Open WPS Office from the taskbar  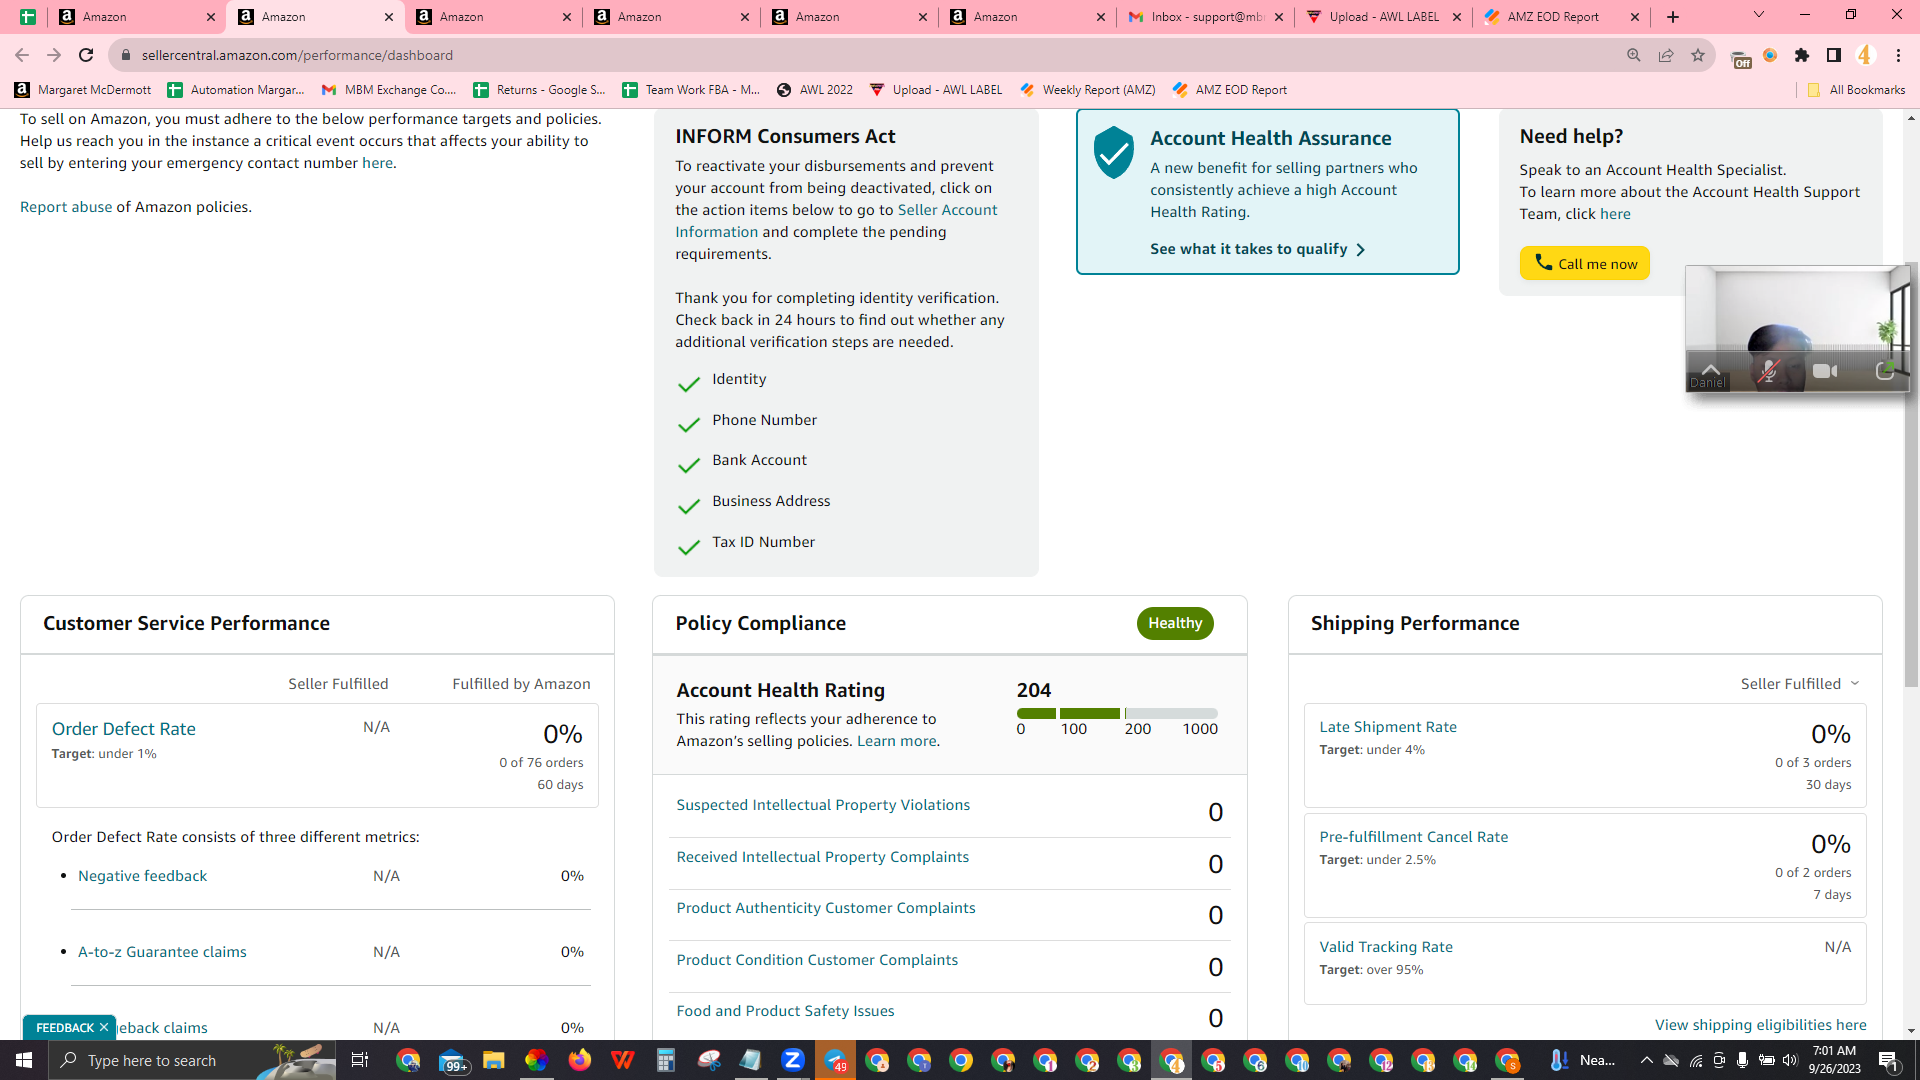coord(623,1060)
